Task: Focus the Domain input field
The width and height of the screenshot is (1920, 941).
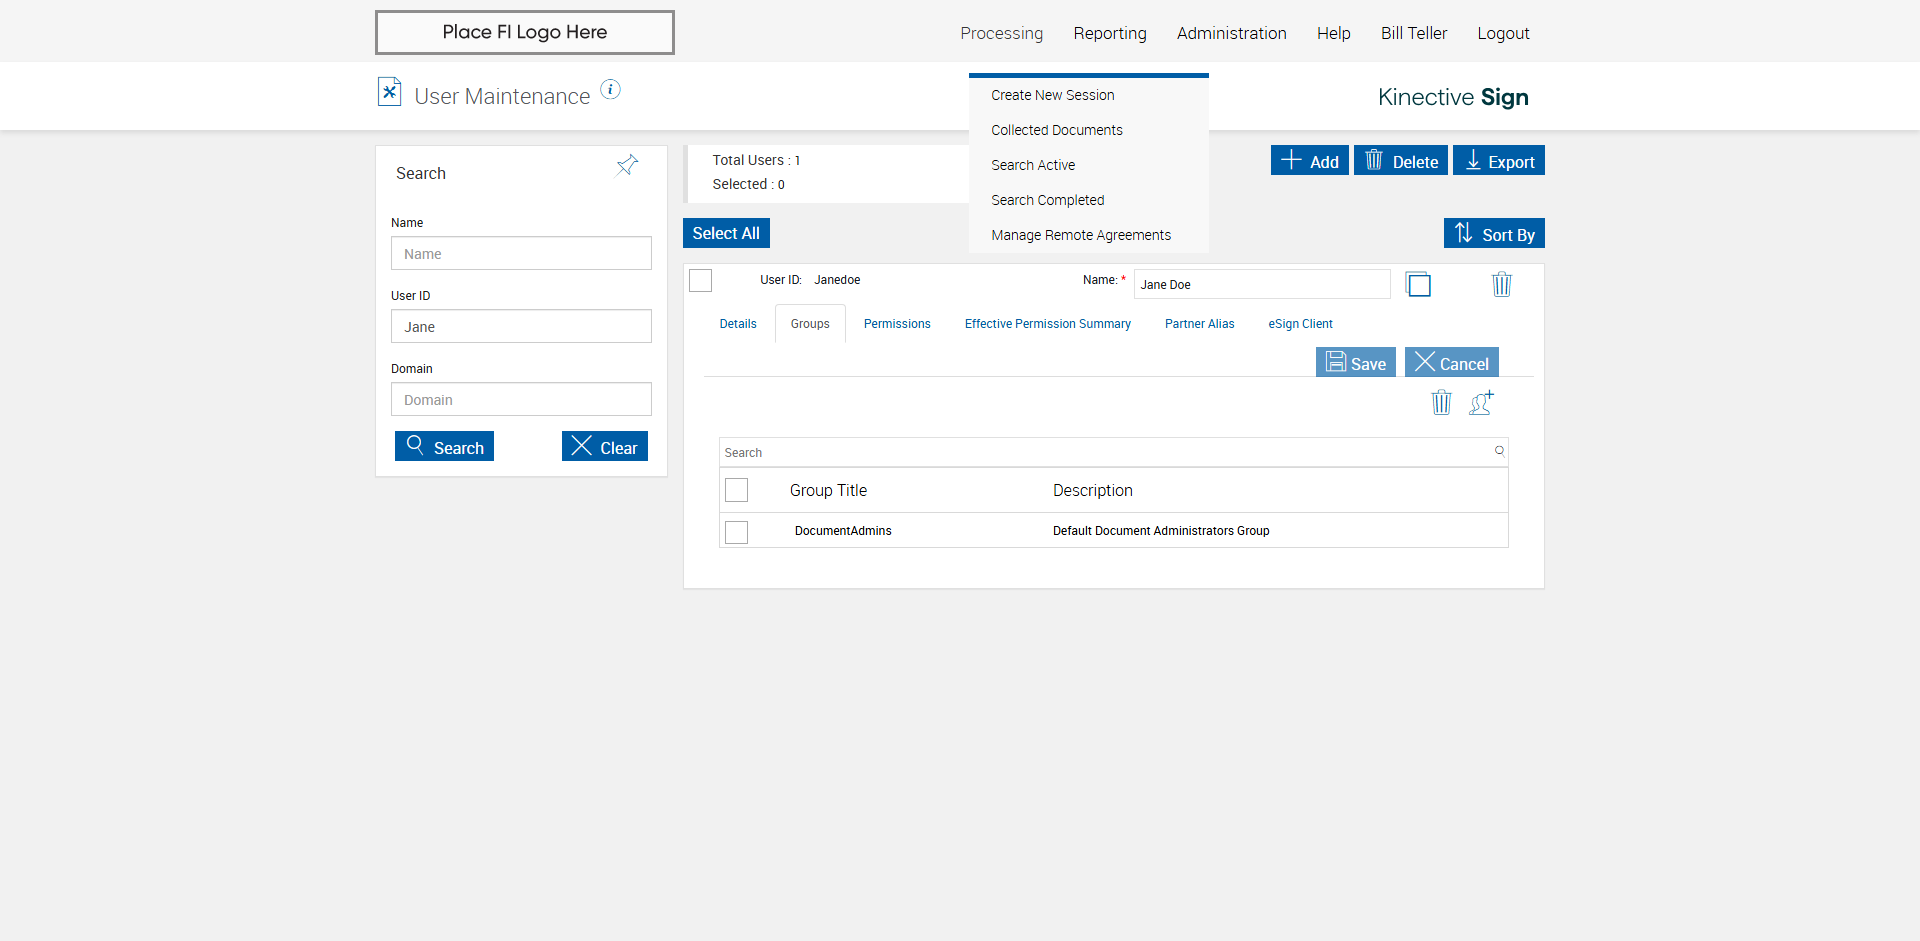Action: point(521,399)
